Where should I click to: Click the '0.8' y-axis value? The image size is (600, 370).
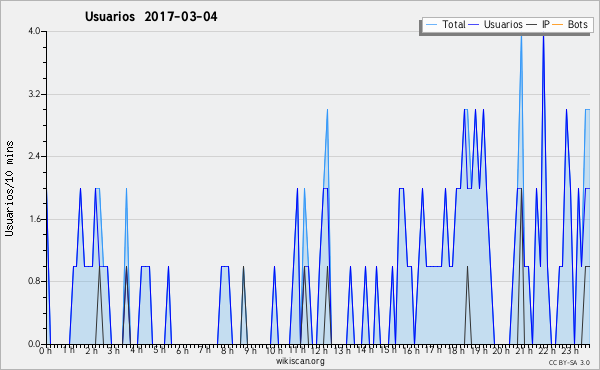[x=34, y=281]
